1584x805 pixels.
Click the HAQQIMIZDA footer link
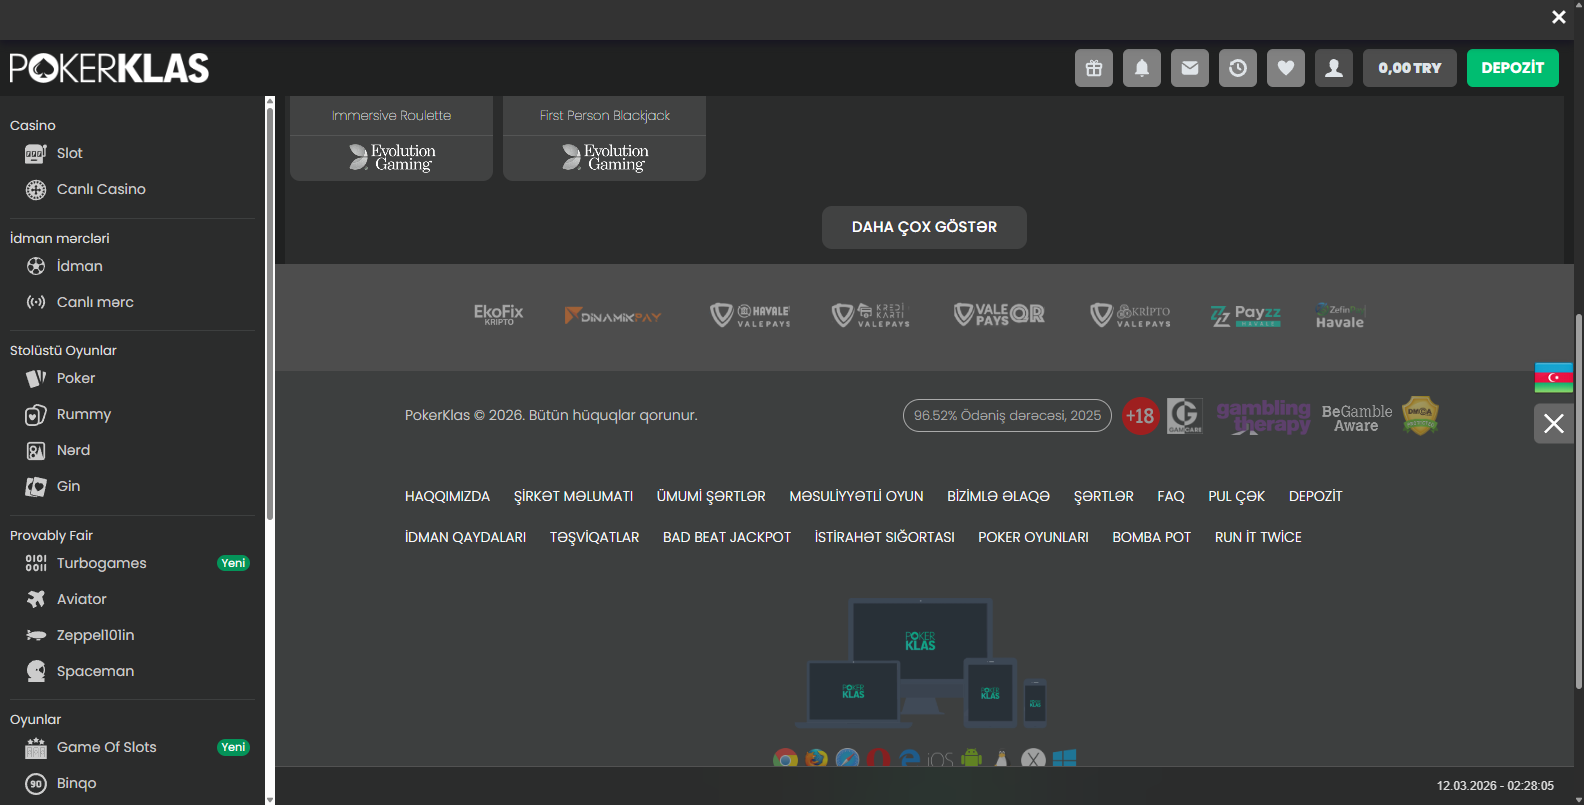click(447, 496)
